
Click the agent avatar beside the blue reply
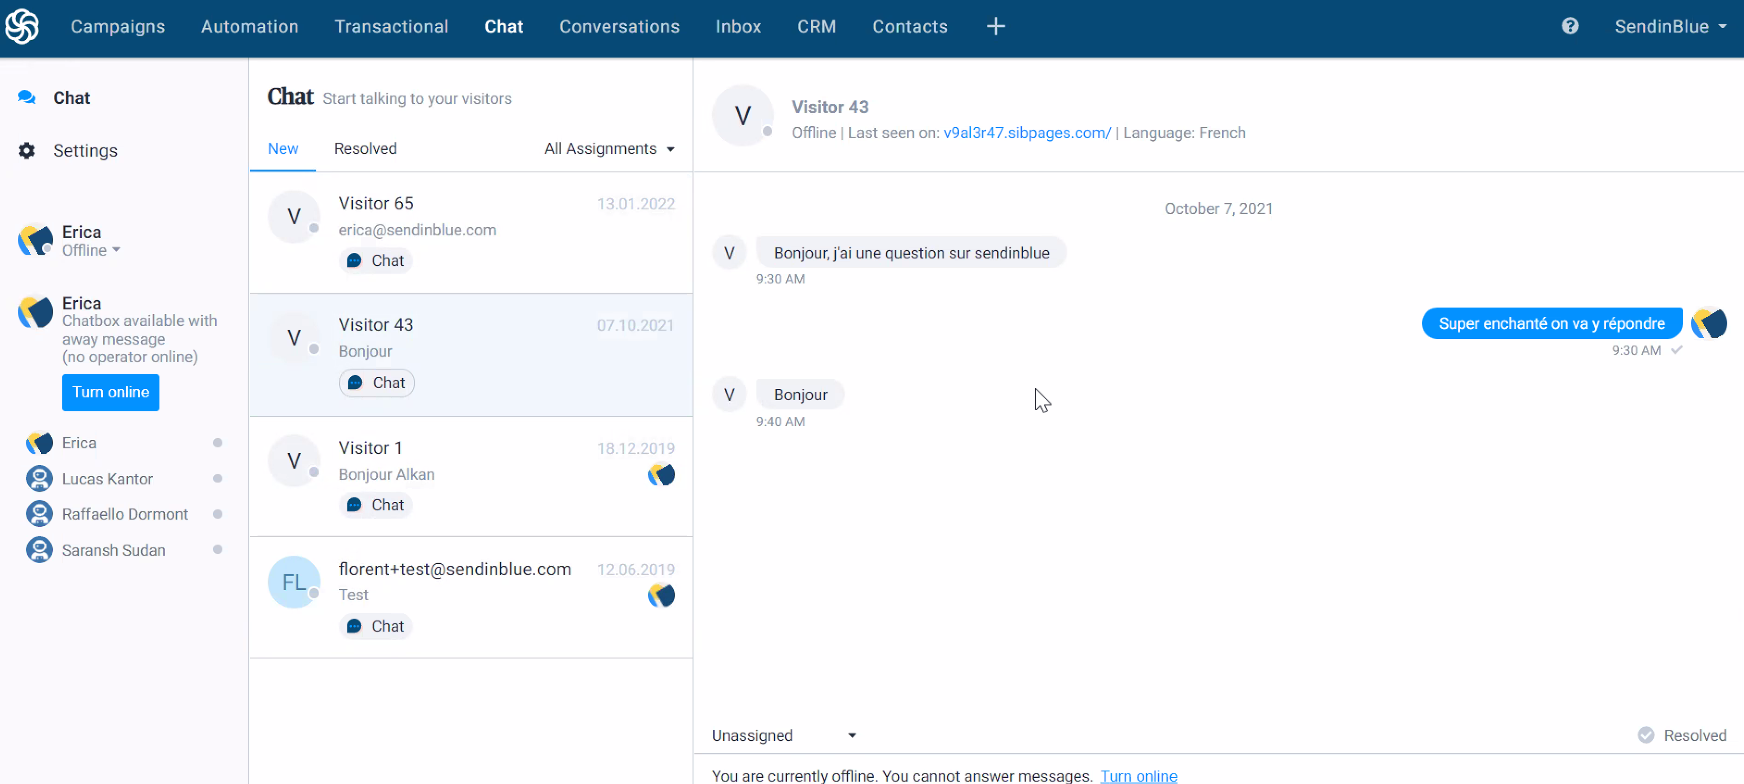pos(1709,323)
